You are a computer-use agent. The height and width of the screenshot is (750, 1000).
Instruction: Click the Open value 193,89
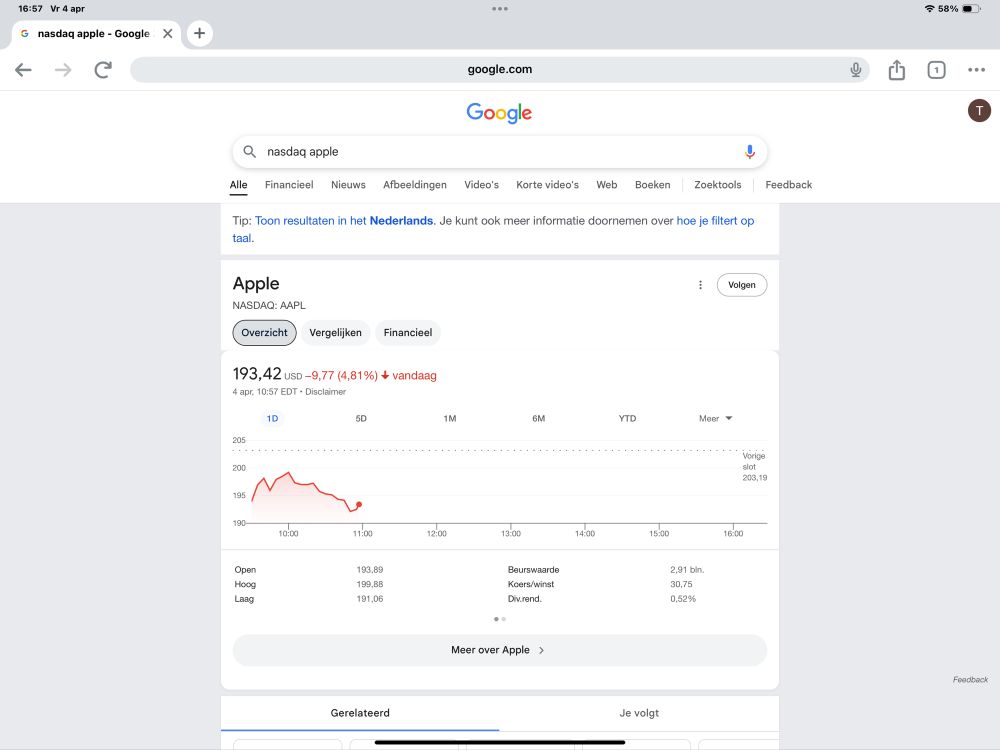pos(370,570)
